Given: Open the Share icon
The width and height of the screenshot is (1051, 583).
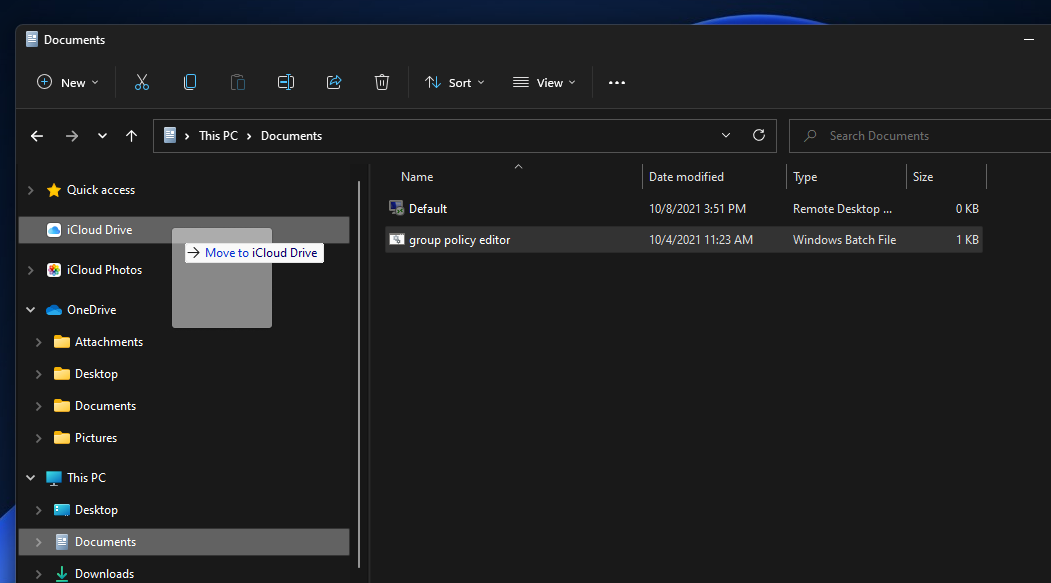Looking at the screenshot, I should [x=333, y=82].
